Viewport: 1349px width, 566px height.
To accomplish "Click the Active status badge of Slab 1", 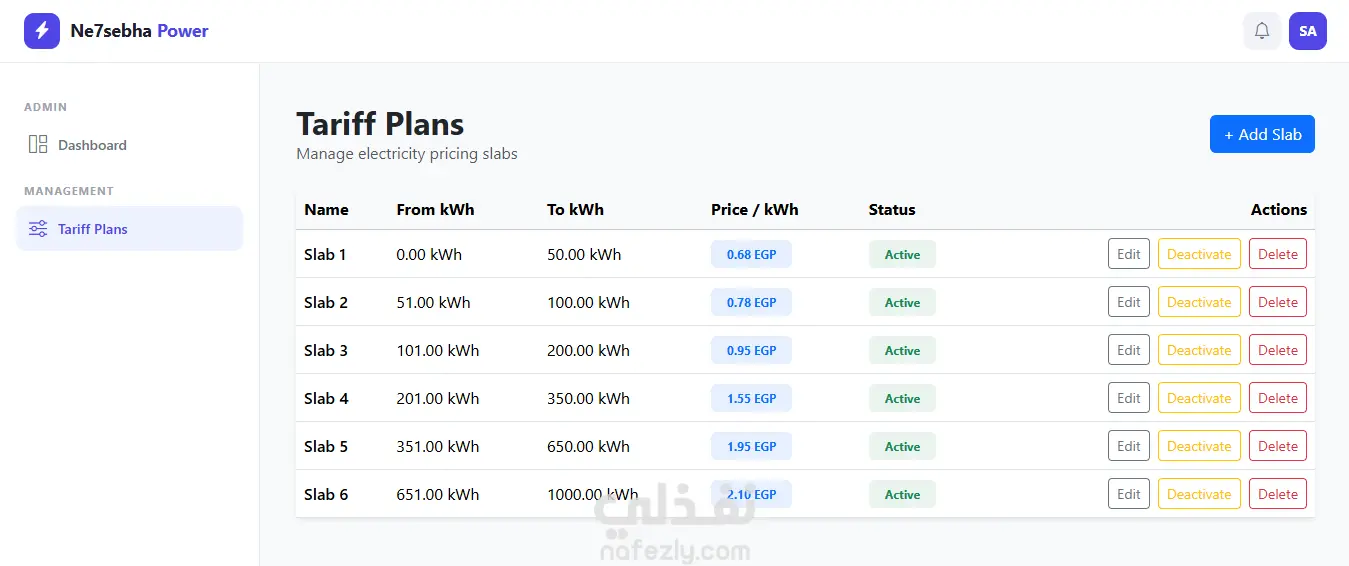I will point(902,254).
